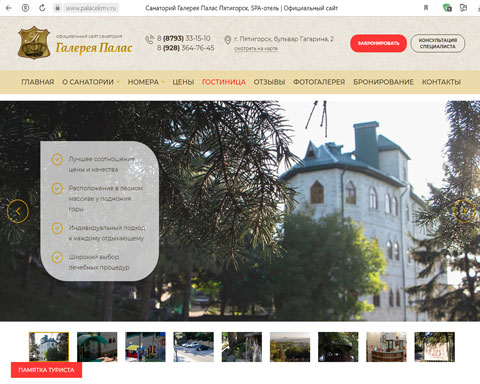Select the thumbnail showing parked cars on road

(x=193, y=347)
